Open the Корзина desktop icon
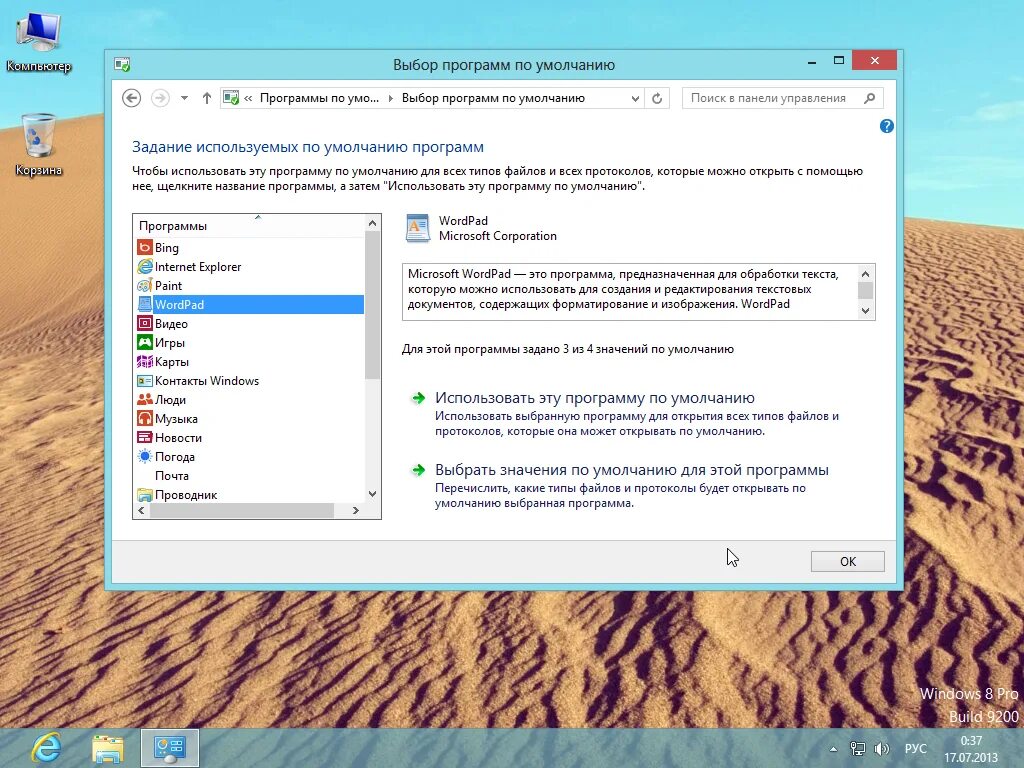Screen dimensions: 1024x768 (39, 144)
